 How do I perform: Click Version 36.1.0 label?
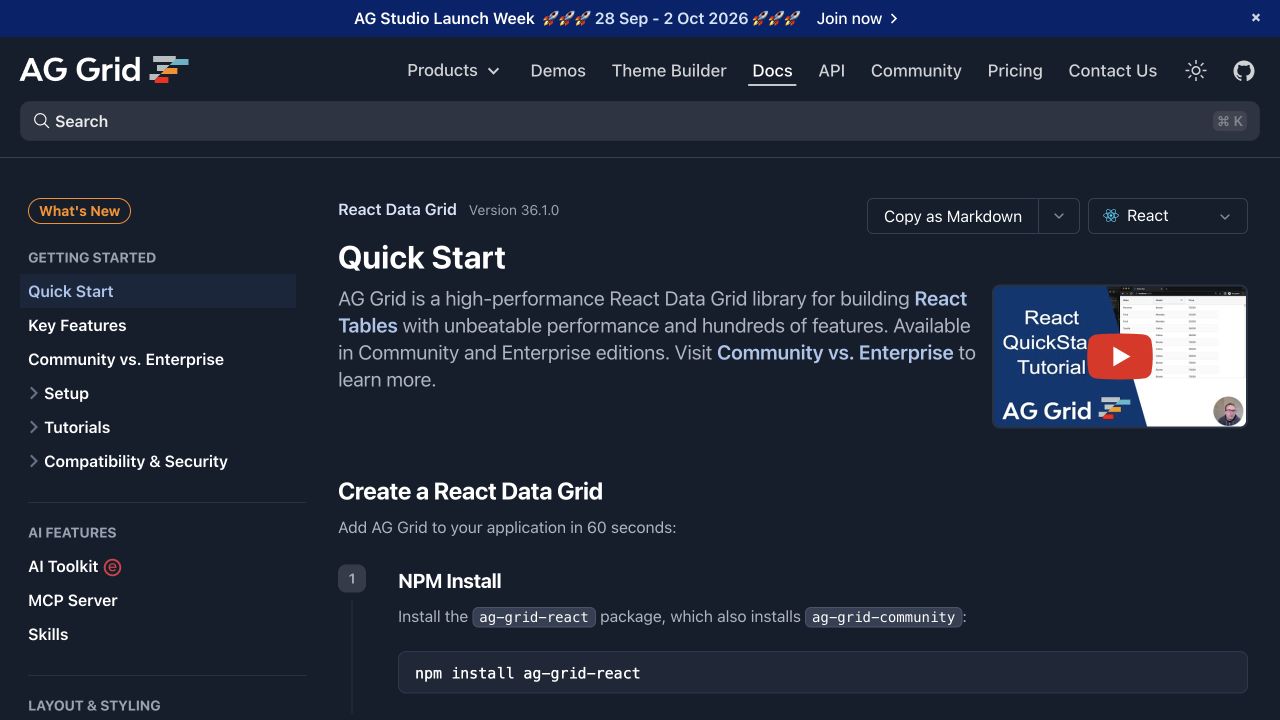[514, 210]
